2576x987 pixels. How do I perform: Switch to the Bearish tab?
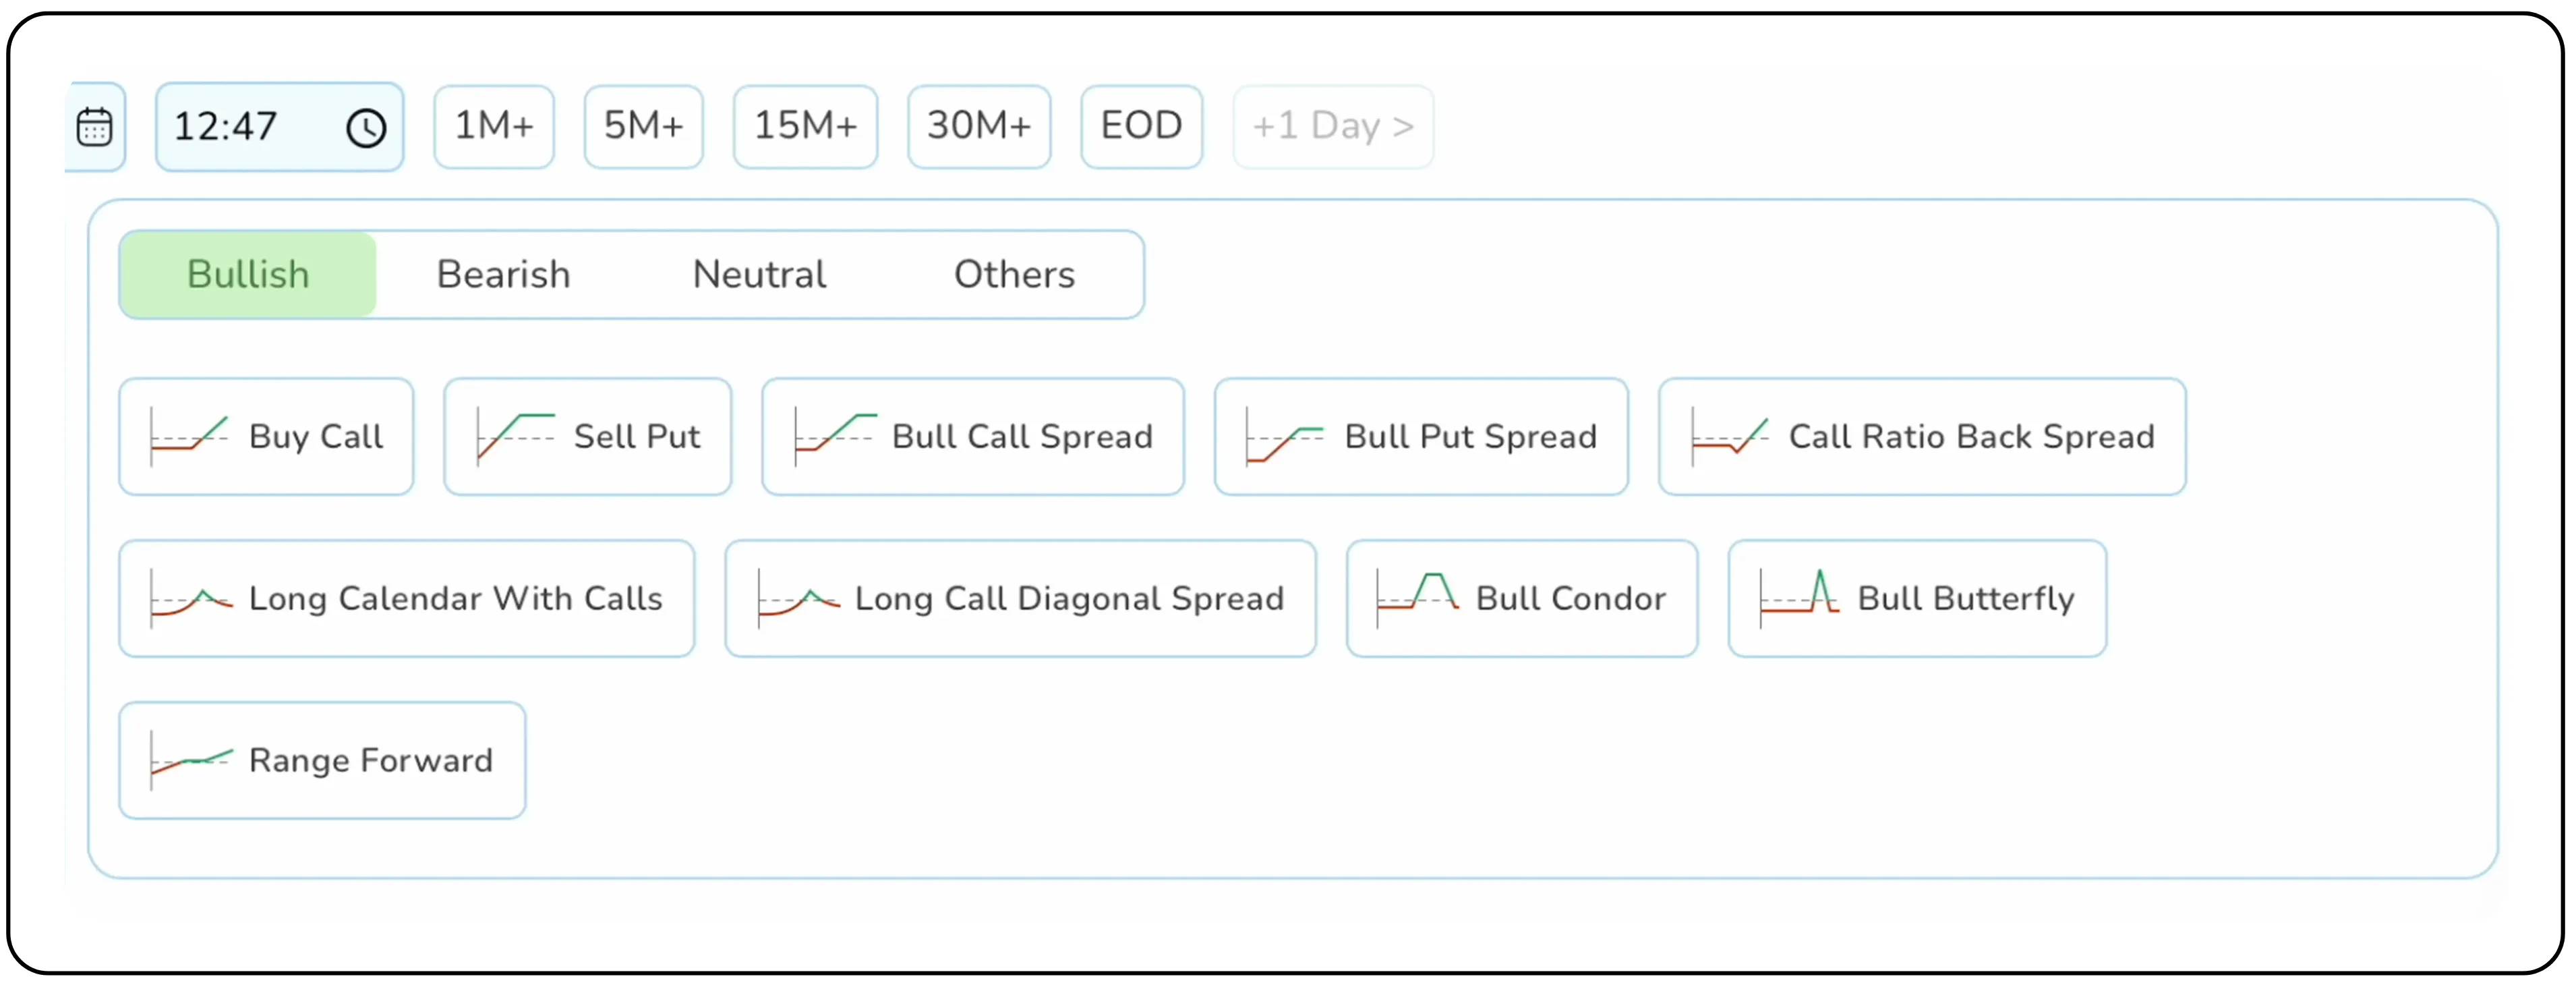coord(503,274)
